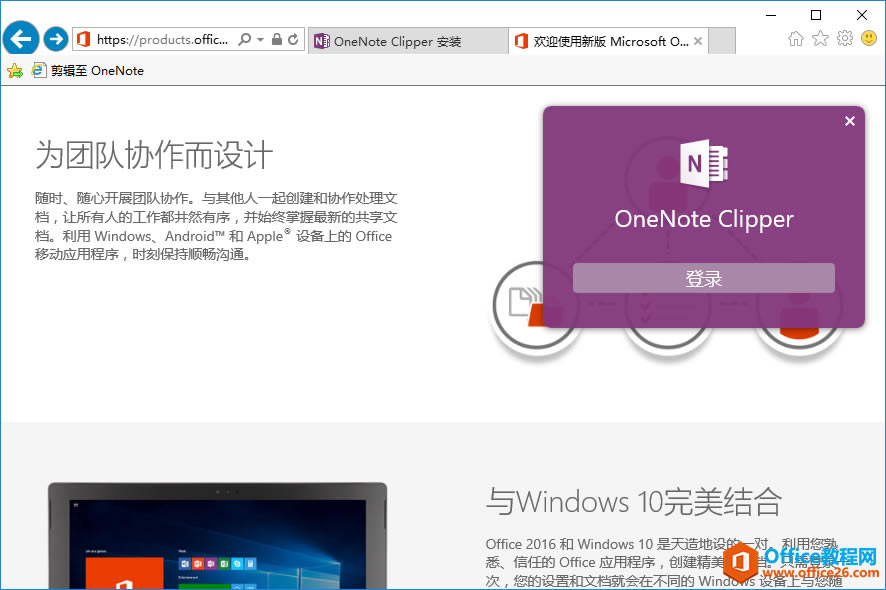Open the Home button
The image size is (886, 590).
(795, 38)
